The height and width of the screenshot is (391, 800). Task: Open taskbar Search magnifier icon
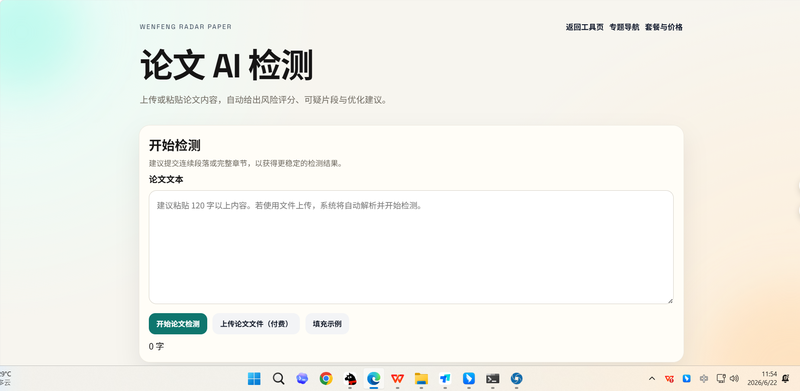tap(278, 378)
